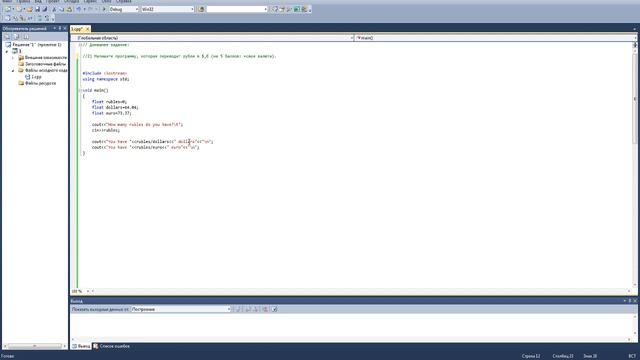This screenshot has height=360, width=640.
Task: Click the Строка 12 status bar entry
Action: (x=531, y=356)
